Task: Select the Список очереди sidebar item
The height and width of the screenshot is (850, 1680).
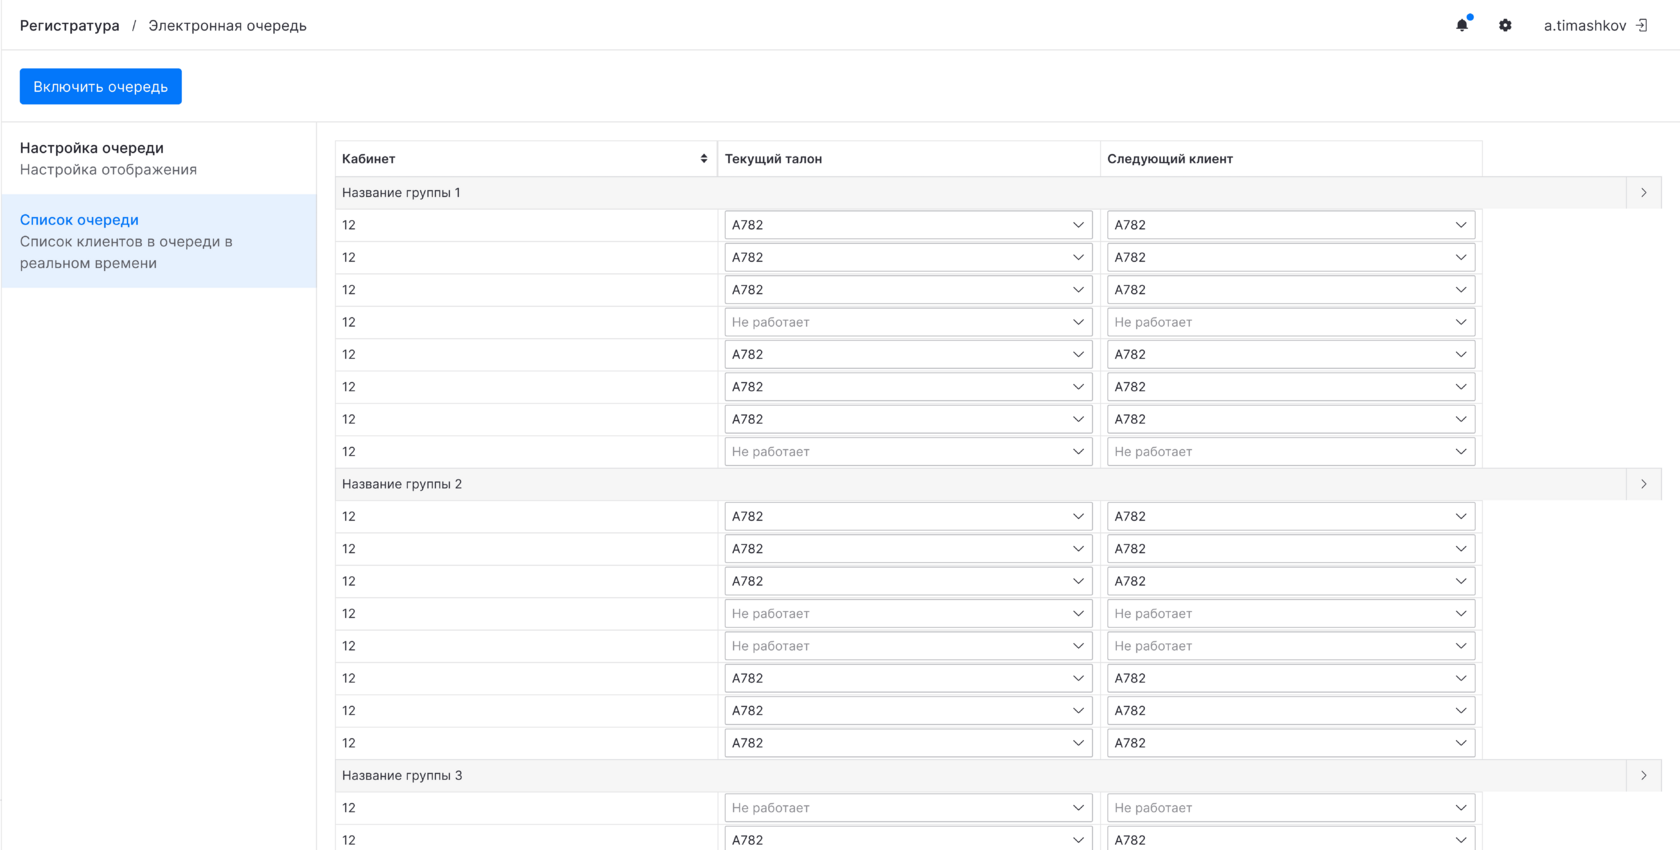Action: (80, 220)
